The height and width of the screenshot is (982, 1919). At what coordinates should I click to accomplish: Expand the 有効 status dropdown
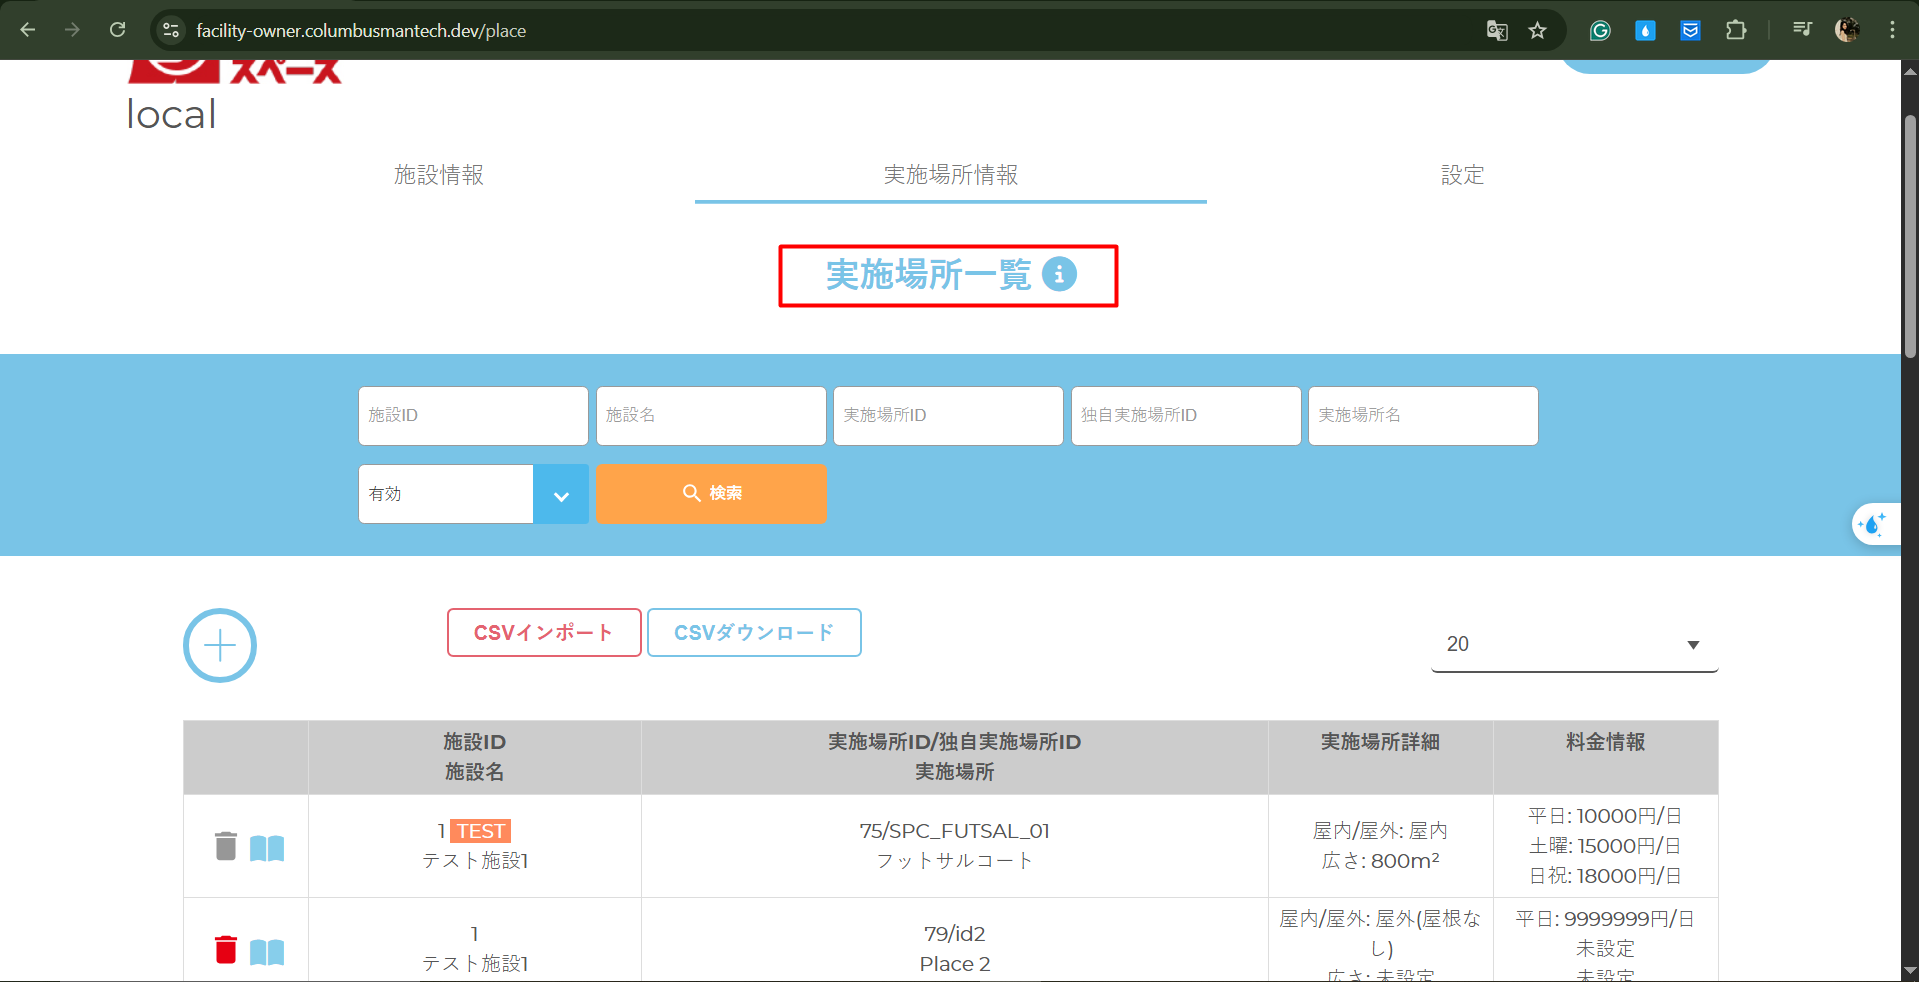(x=561, y=495)
